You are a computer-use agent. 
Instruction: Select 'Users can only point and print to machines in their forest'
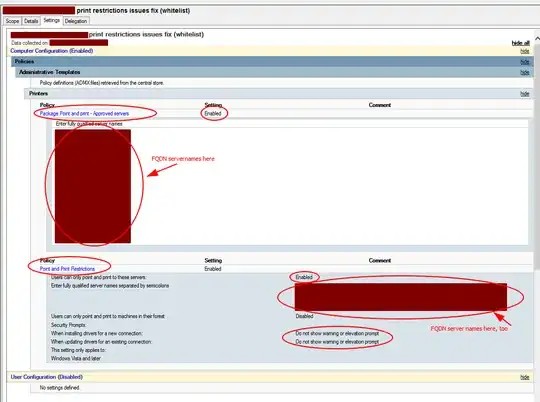click(x=108, y=316)
